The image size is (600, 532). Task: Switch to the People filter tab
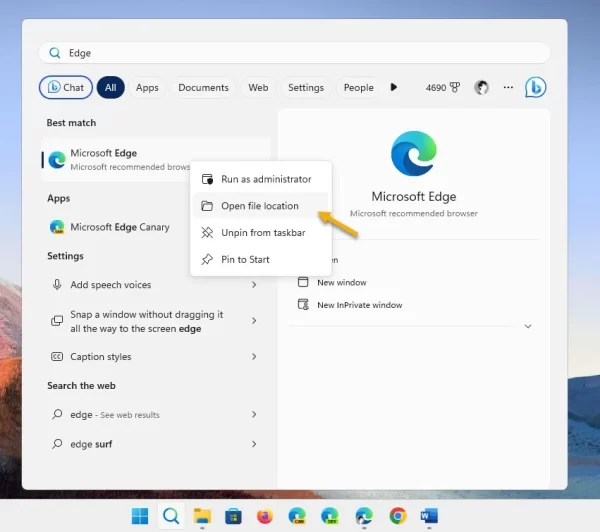coord(358,88)
